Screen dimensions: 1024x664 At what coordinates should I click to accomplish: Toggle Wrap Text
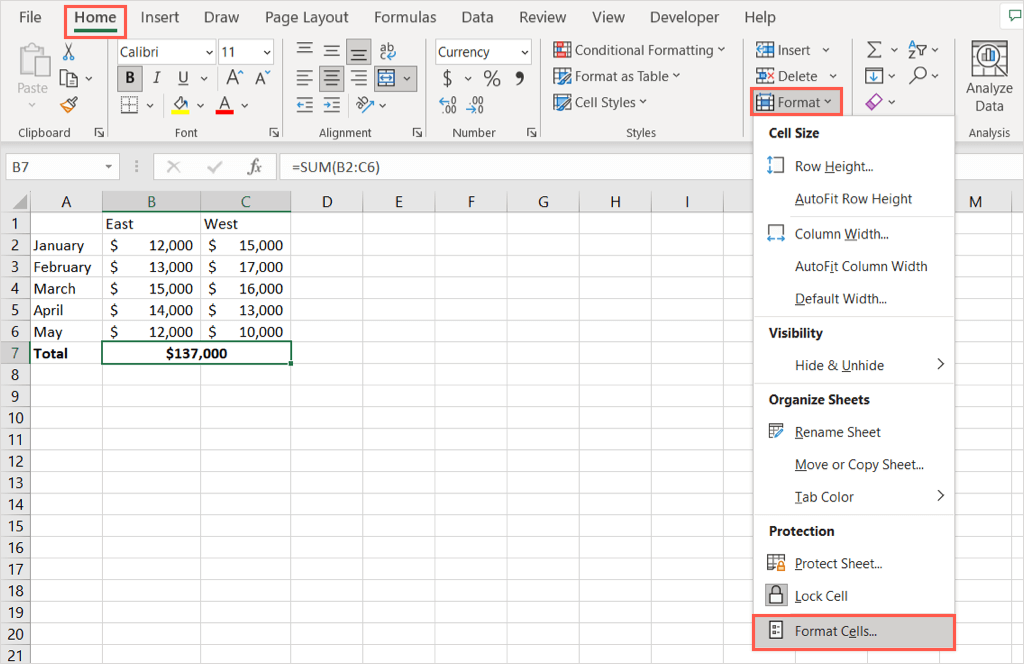tap(387, 50)
